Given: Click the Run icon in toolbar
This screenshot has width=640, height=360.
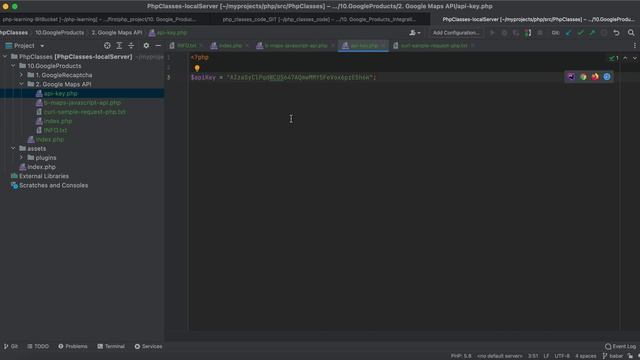Looking at the screenshot, I should [x=492, y=33].
